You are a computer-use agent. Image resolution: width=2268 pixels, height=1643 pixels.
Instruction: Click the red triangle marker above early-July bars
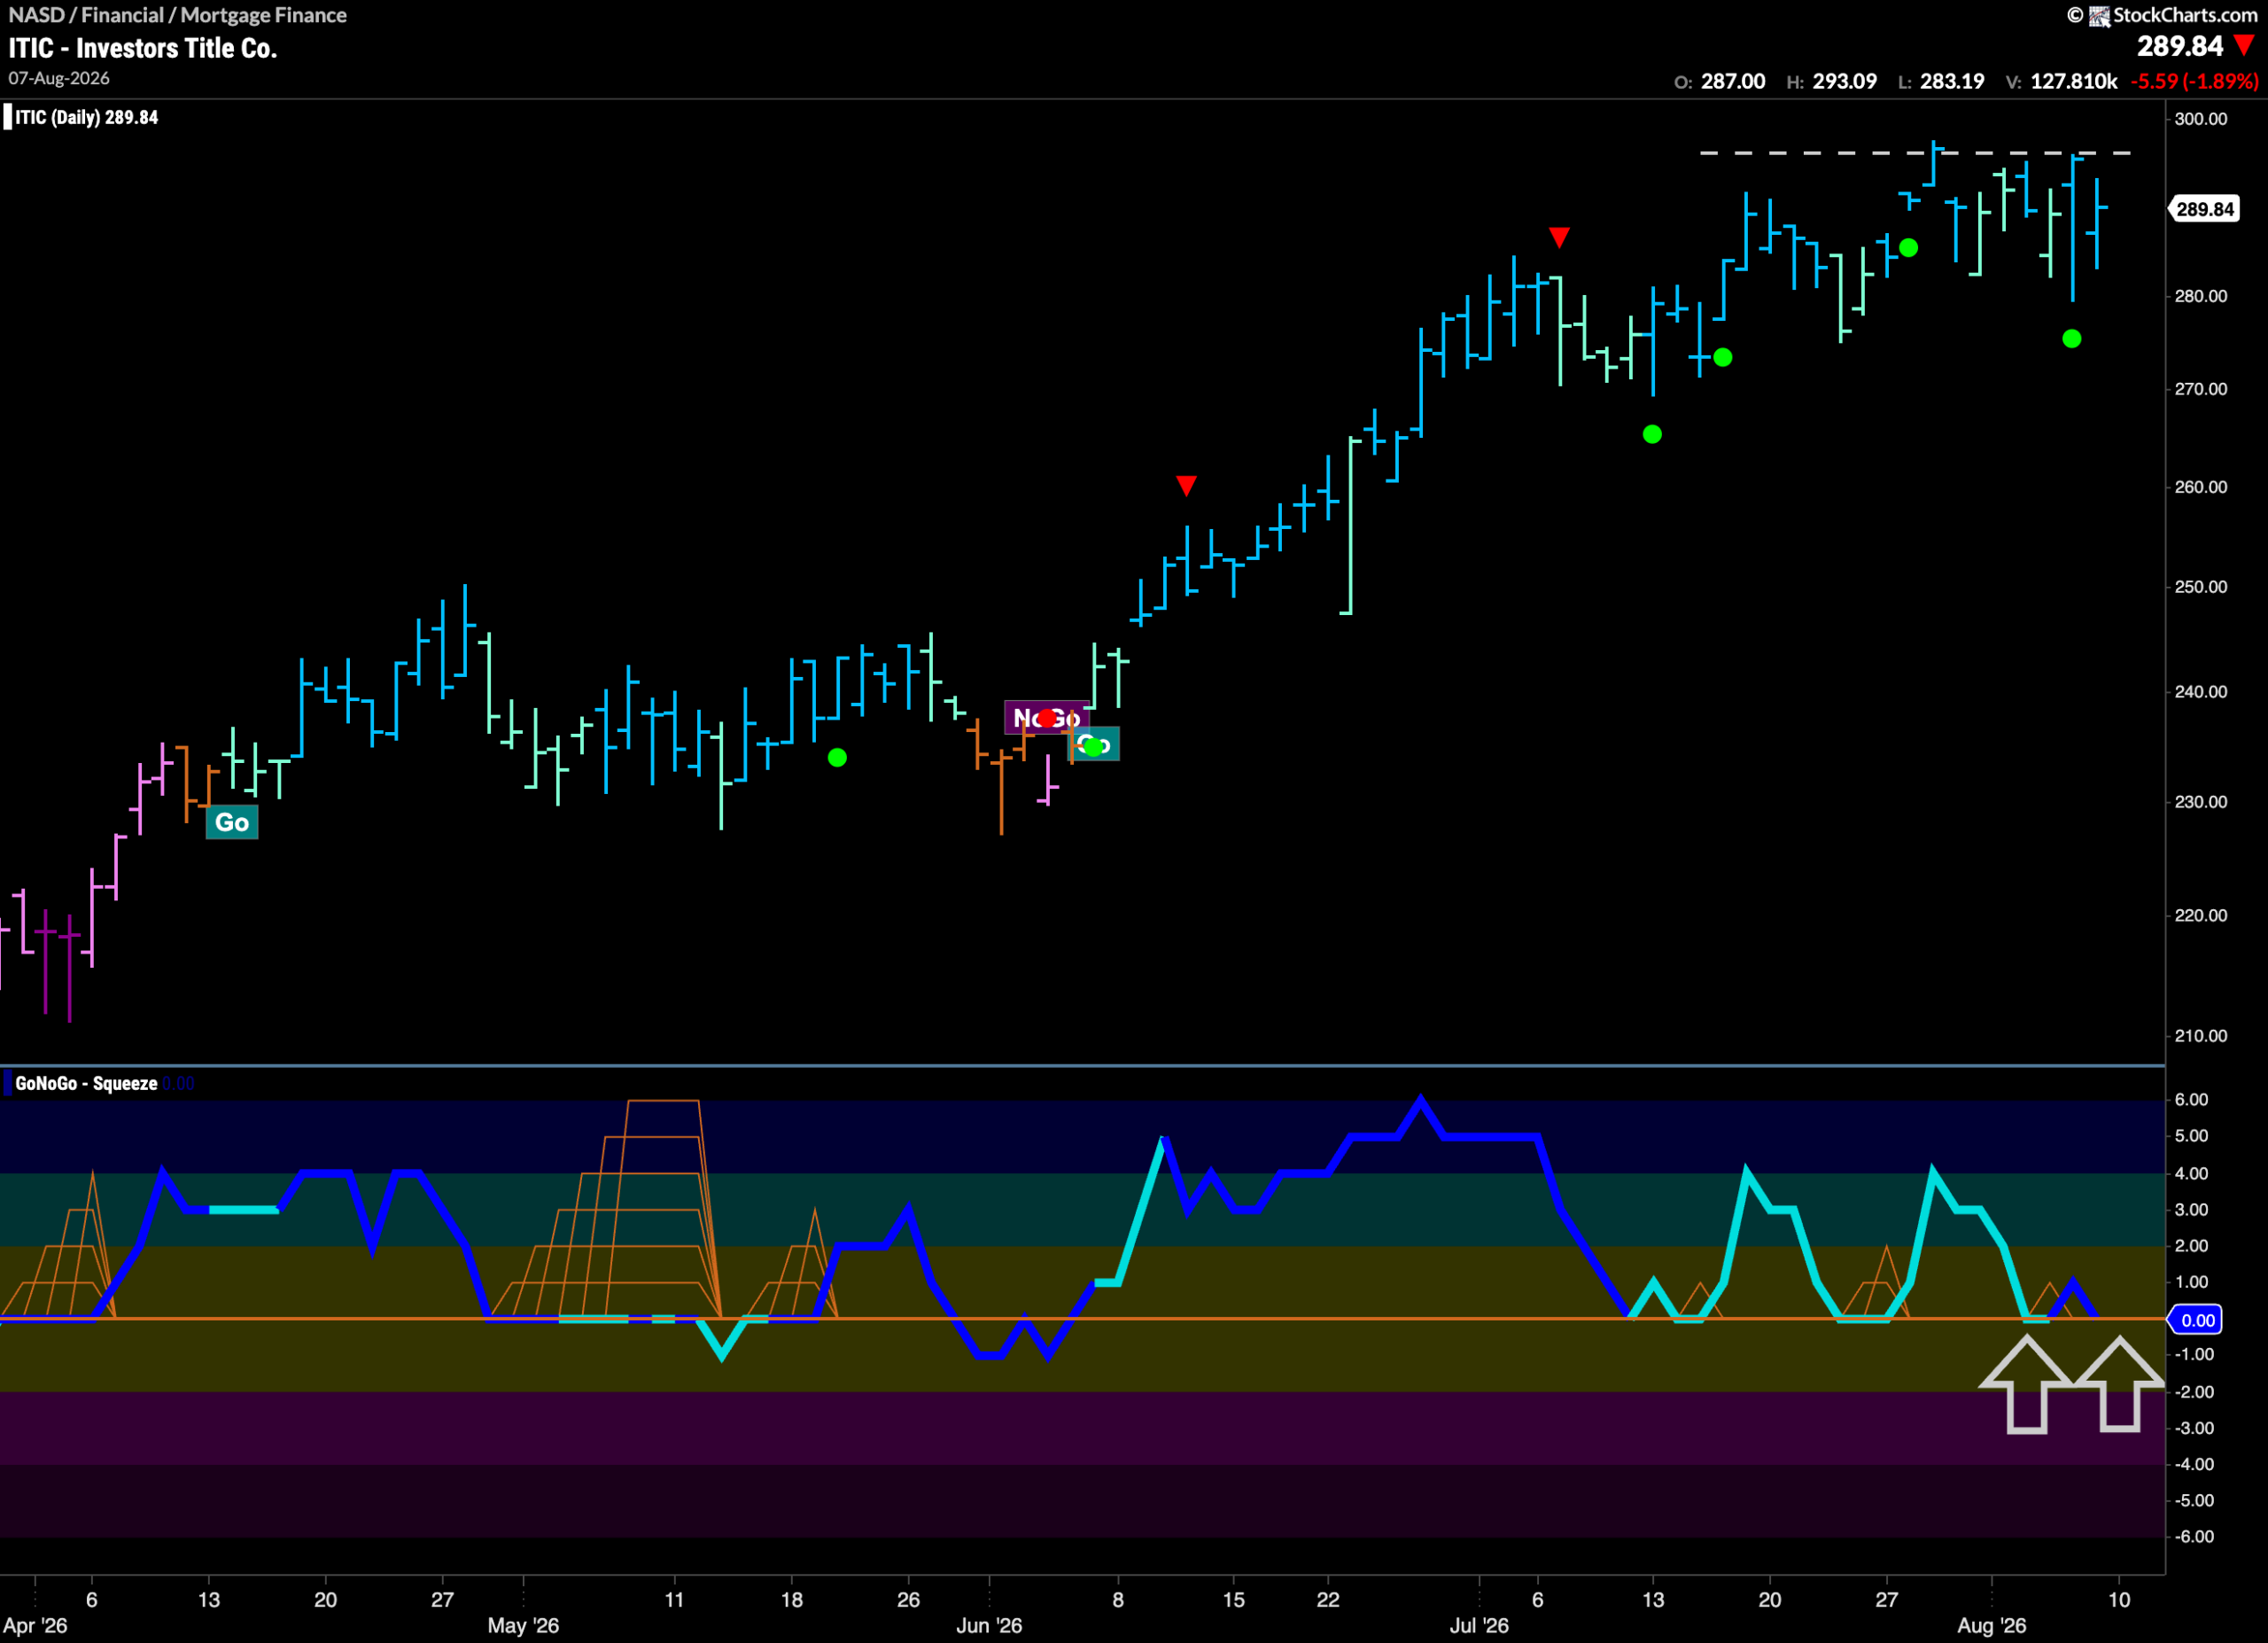pyautogui.click(x=1559, y=237)
